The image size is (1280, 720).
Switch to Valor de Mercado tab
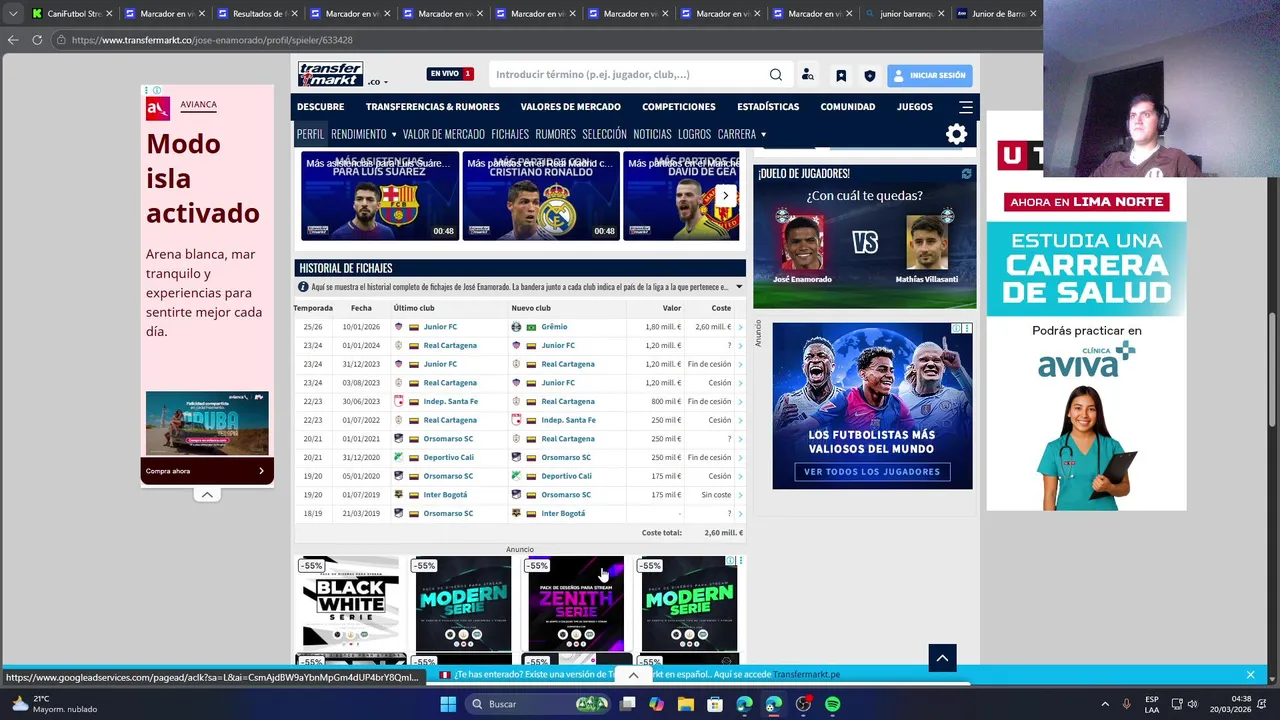pyautogui.click(x=443, y=134)
